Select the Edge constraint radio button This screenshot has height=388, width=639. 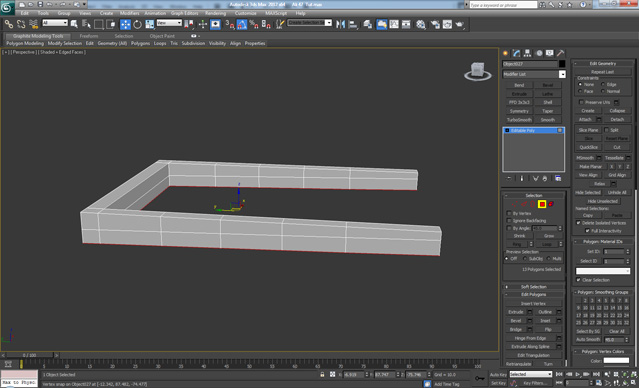(x=603, y=84)
